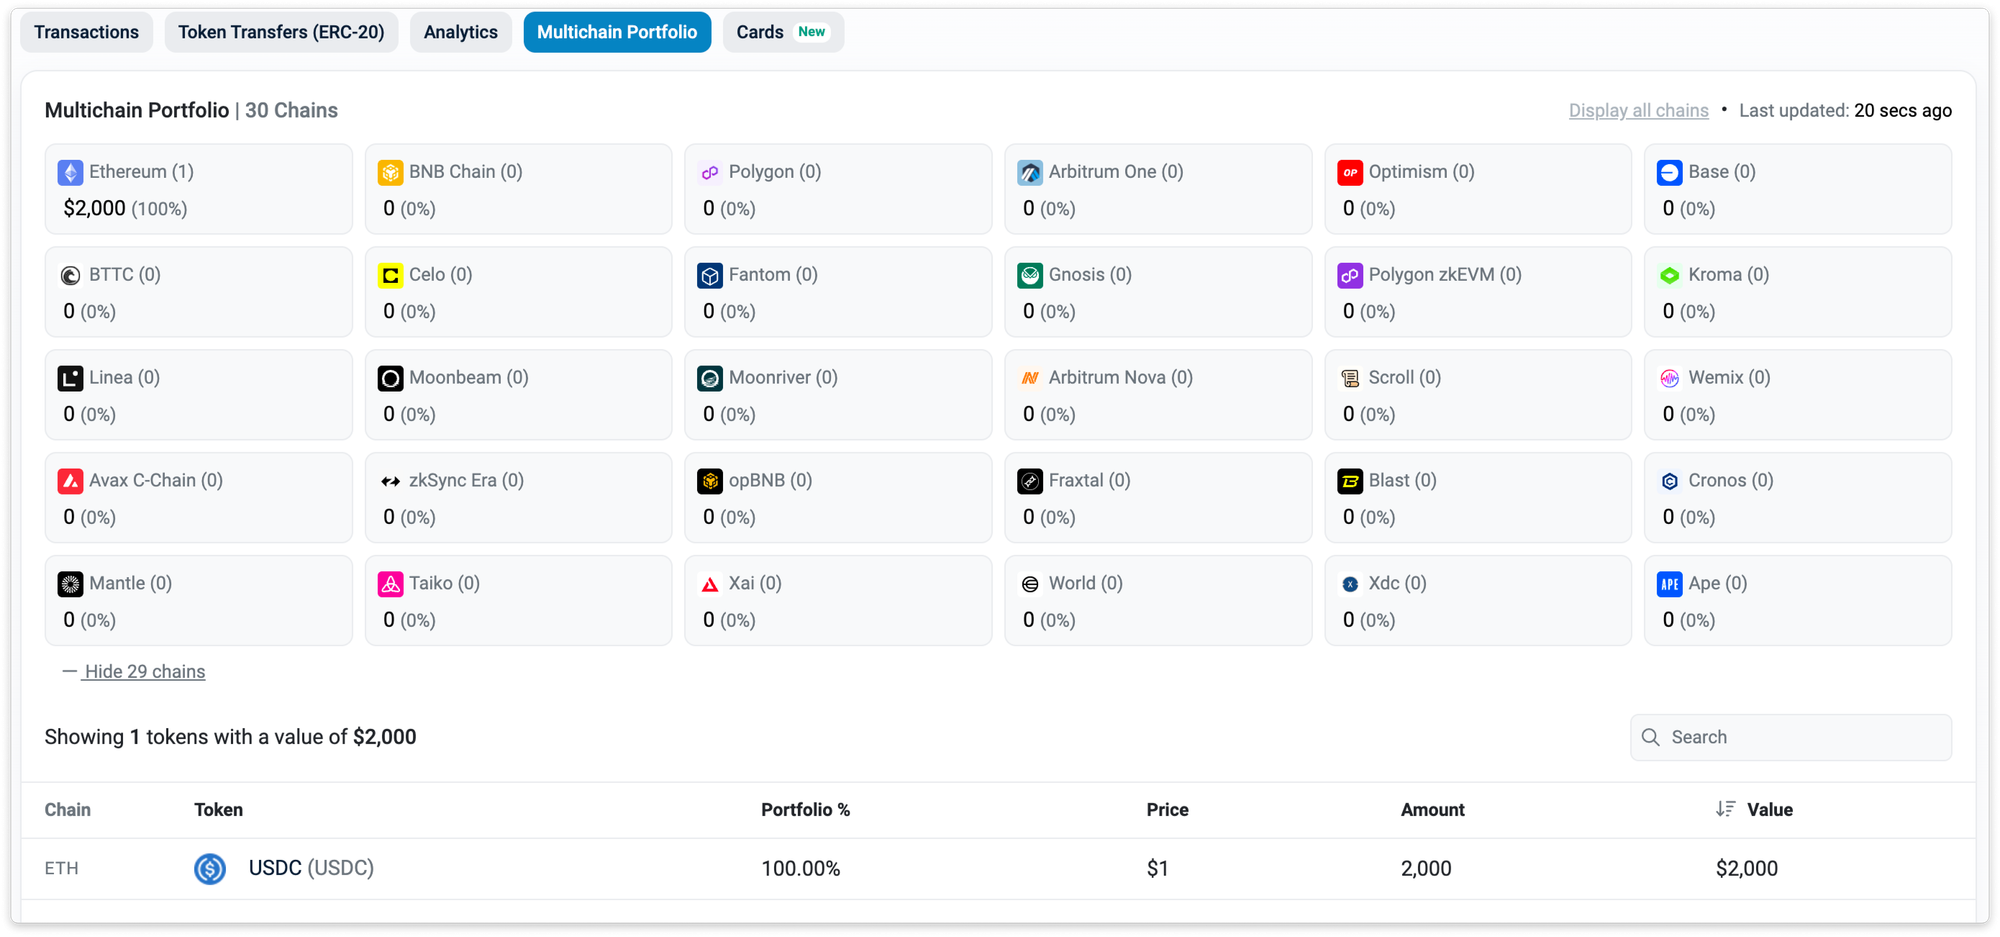Select the zkSync Era chain card
The image size is (2000, 937).
(x=518, y=498)
